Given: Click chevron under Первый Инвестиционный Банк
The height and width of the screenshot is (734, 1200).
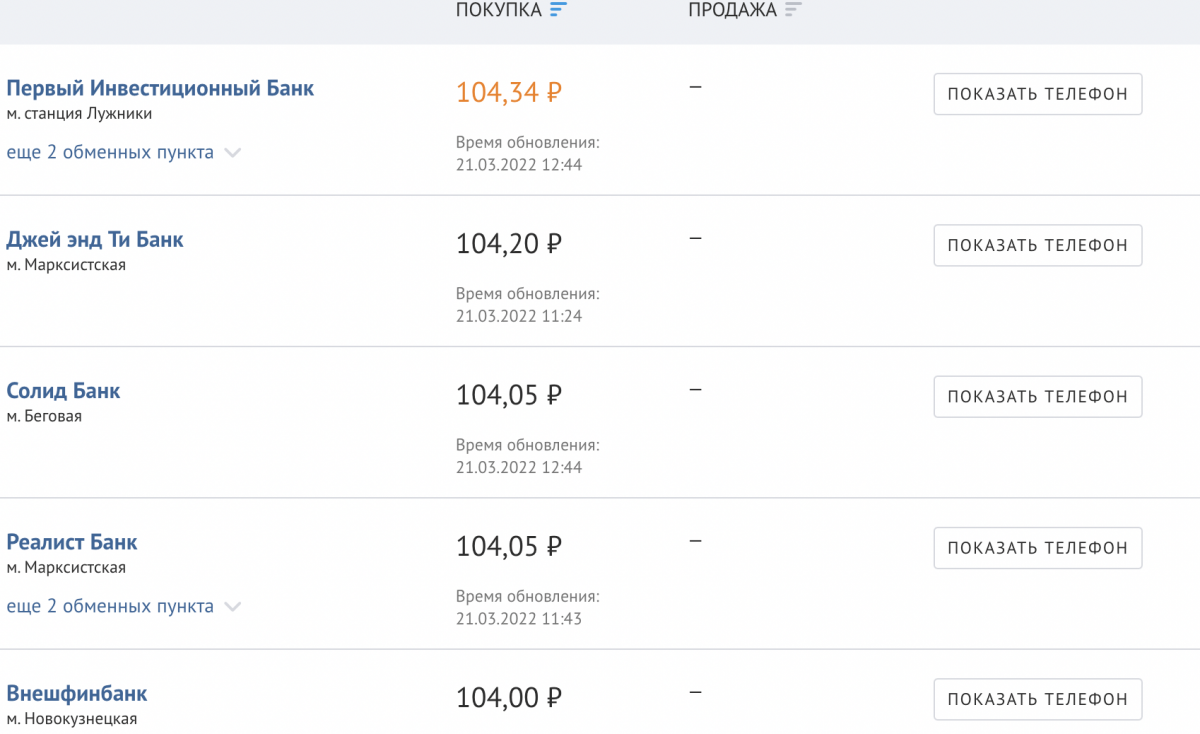Looking at the screenshot, I should (x=232, y=153).
